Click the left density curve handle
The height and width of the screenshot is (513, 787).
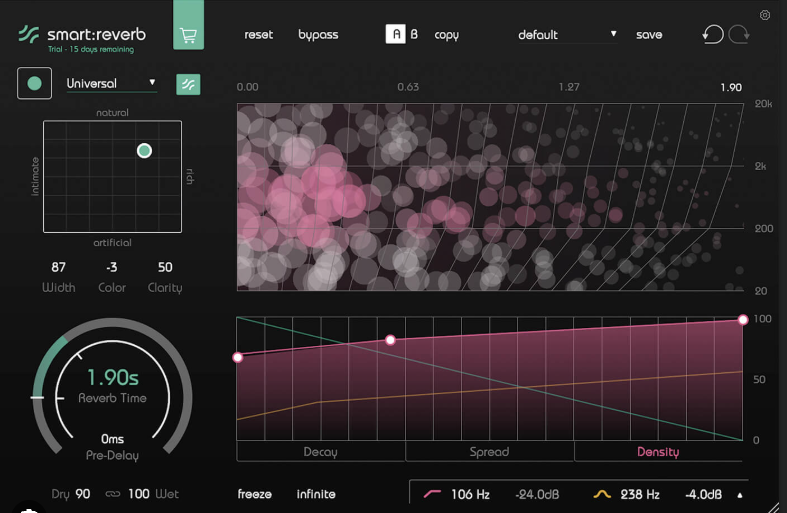click(x=238, y=357)
